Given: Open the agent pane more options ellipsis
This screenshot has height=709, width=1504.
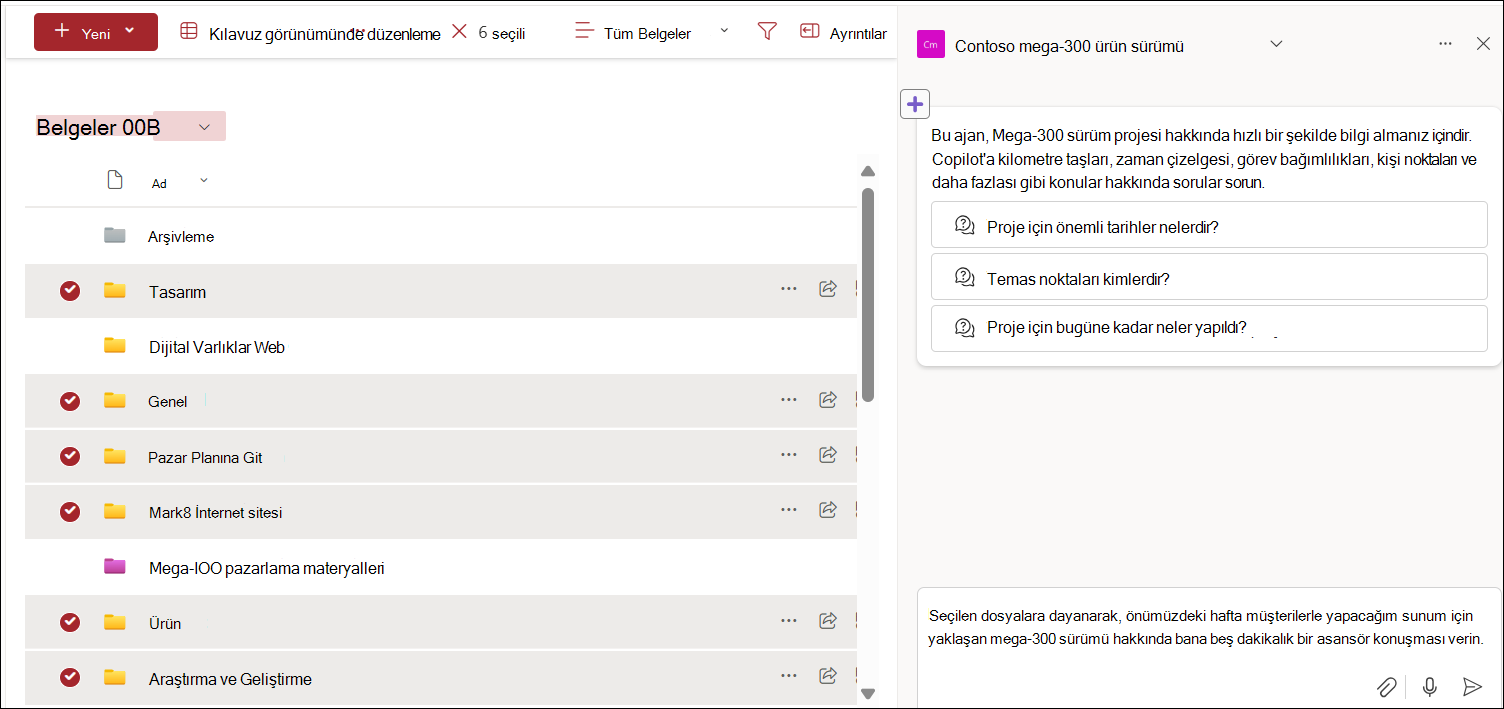Looking at the screenshot, I should tap(1445, 44).
